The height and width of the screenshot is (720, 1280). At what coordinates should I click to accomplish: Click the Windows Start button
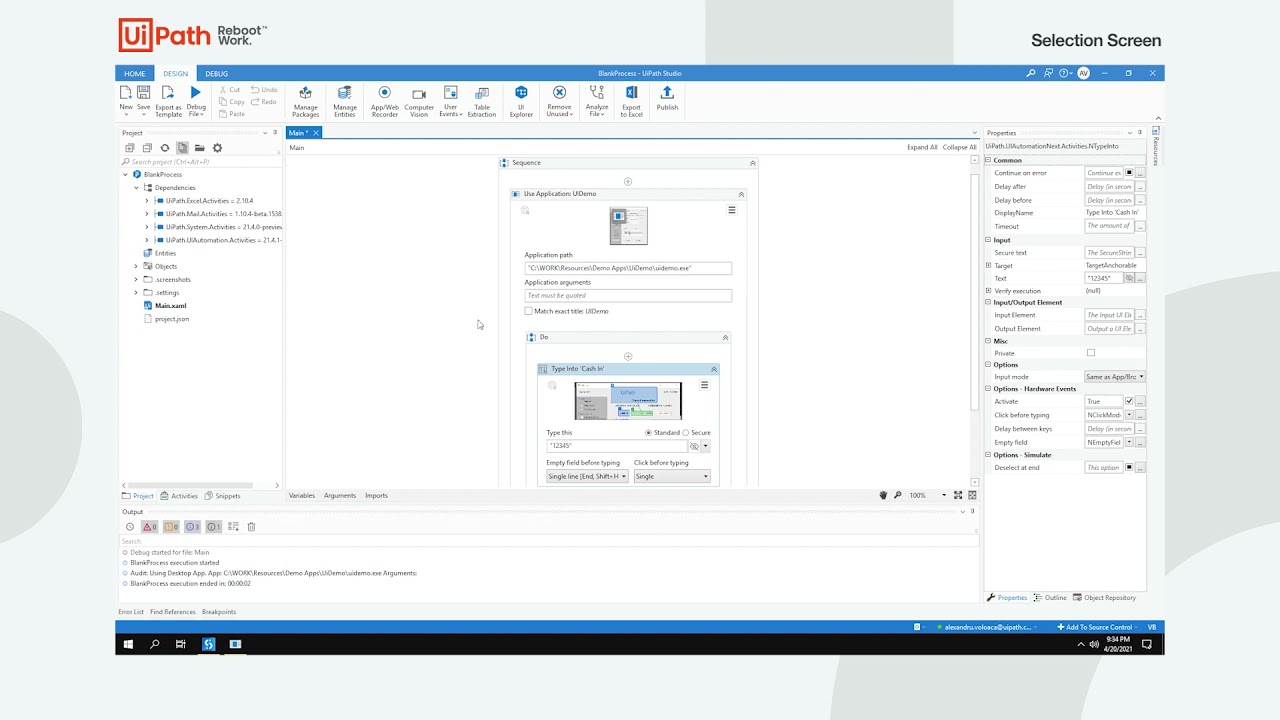pos(129,645)
